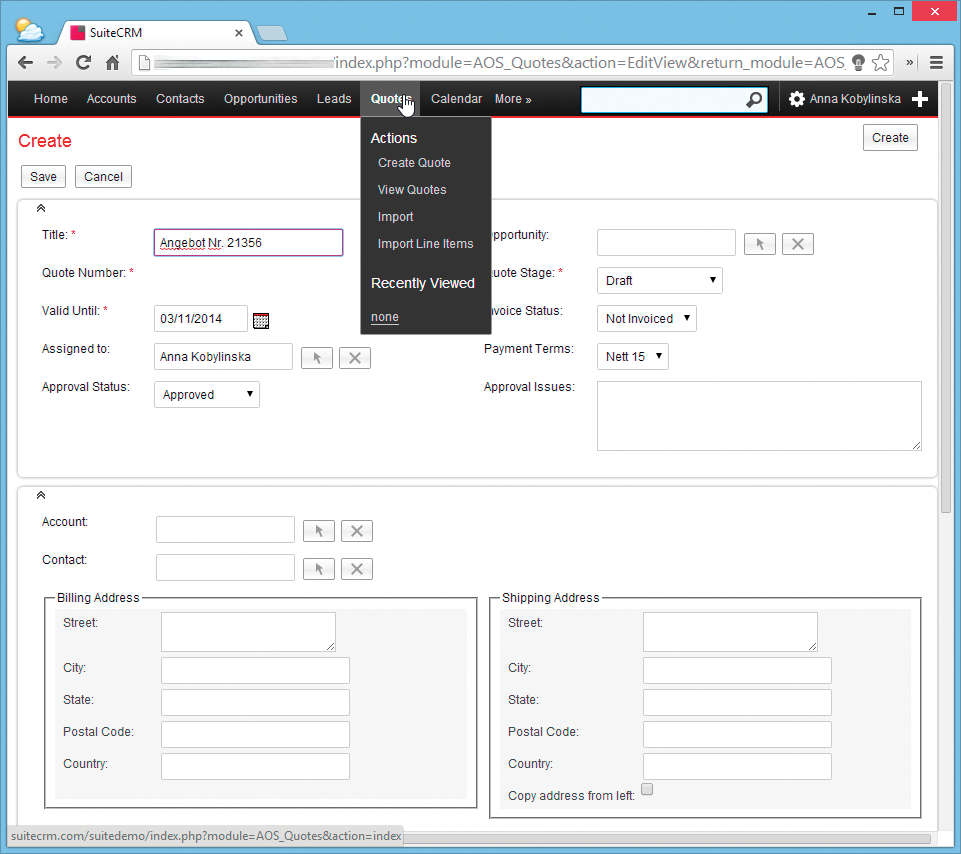The image size is (961, 854).
Task: Select Create Quote from the Actions menu
Action: tap(414, 162)
